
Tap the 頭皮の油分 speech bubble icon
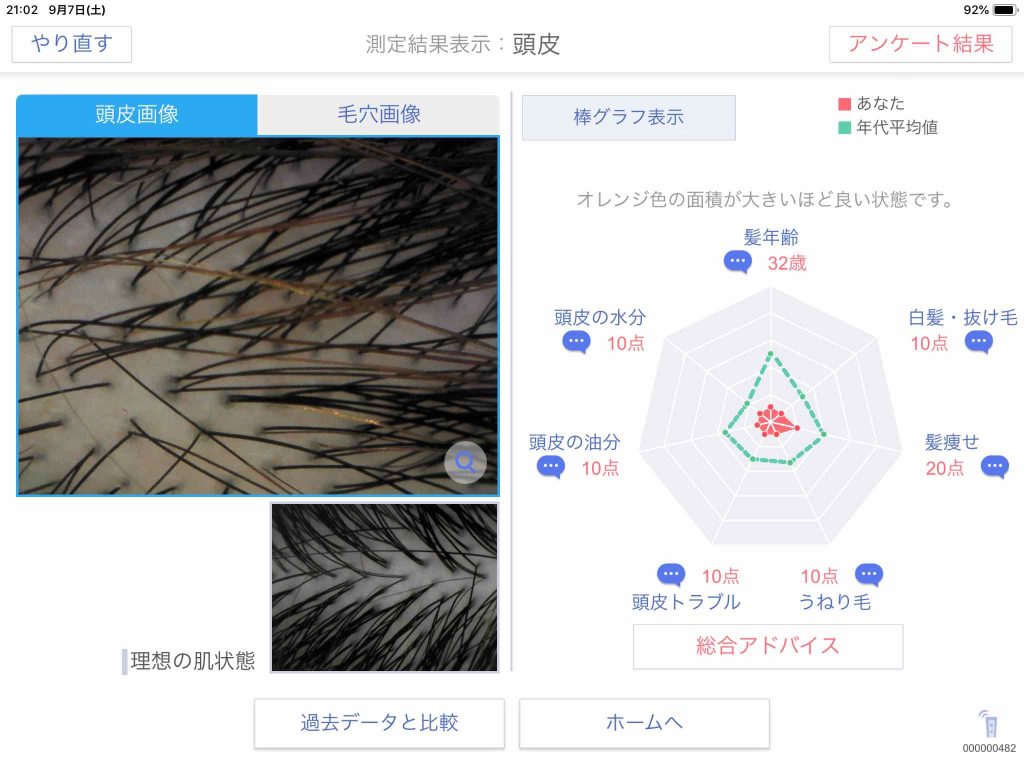(x=551, y=467)
